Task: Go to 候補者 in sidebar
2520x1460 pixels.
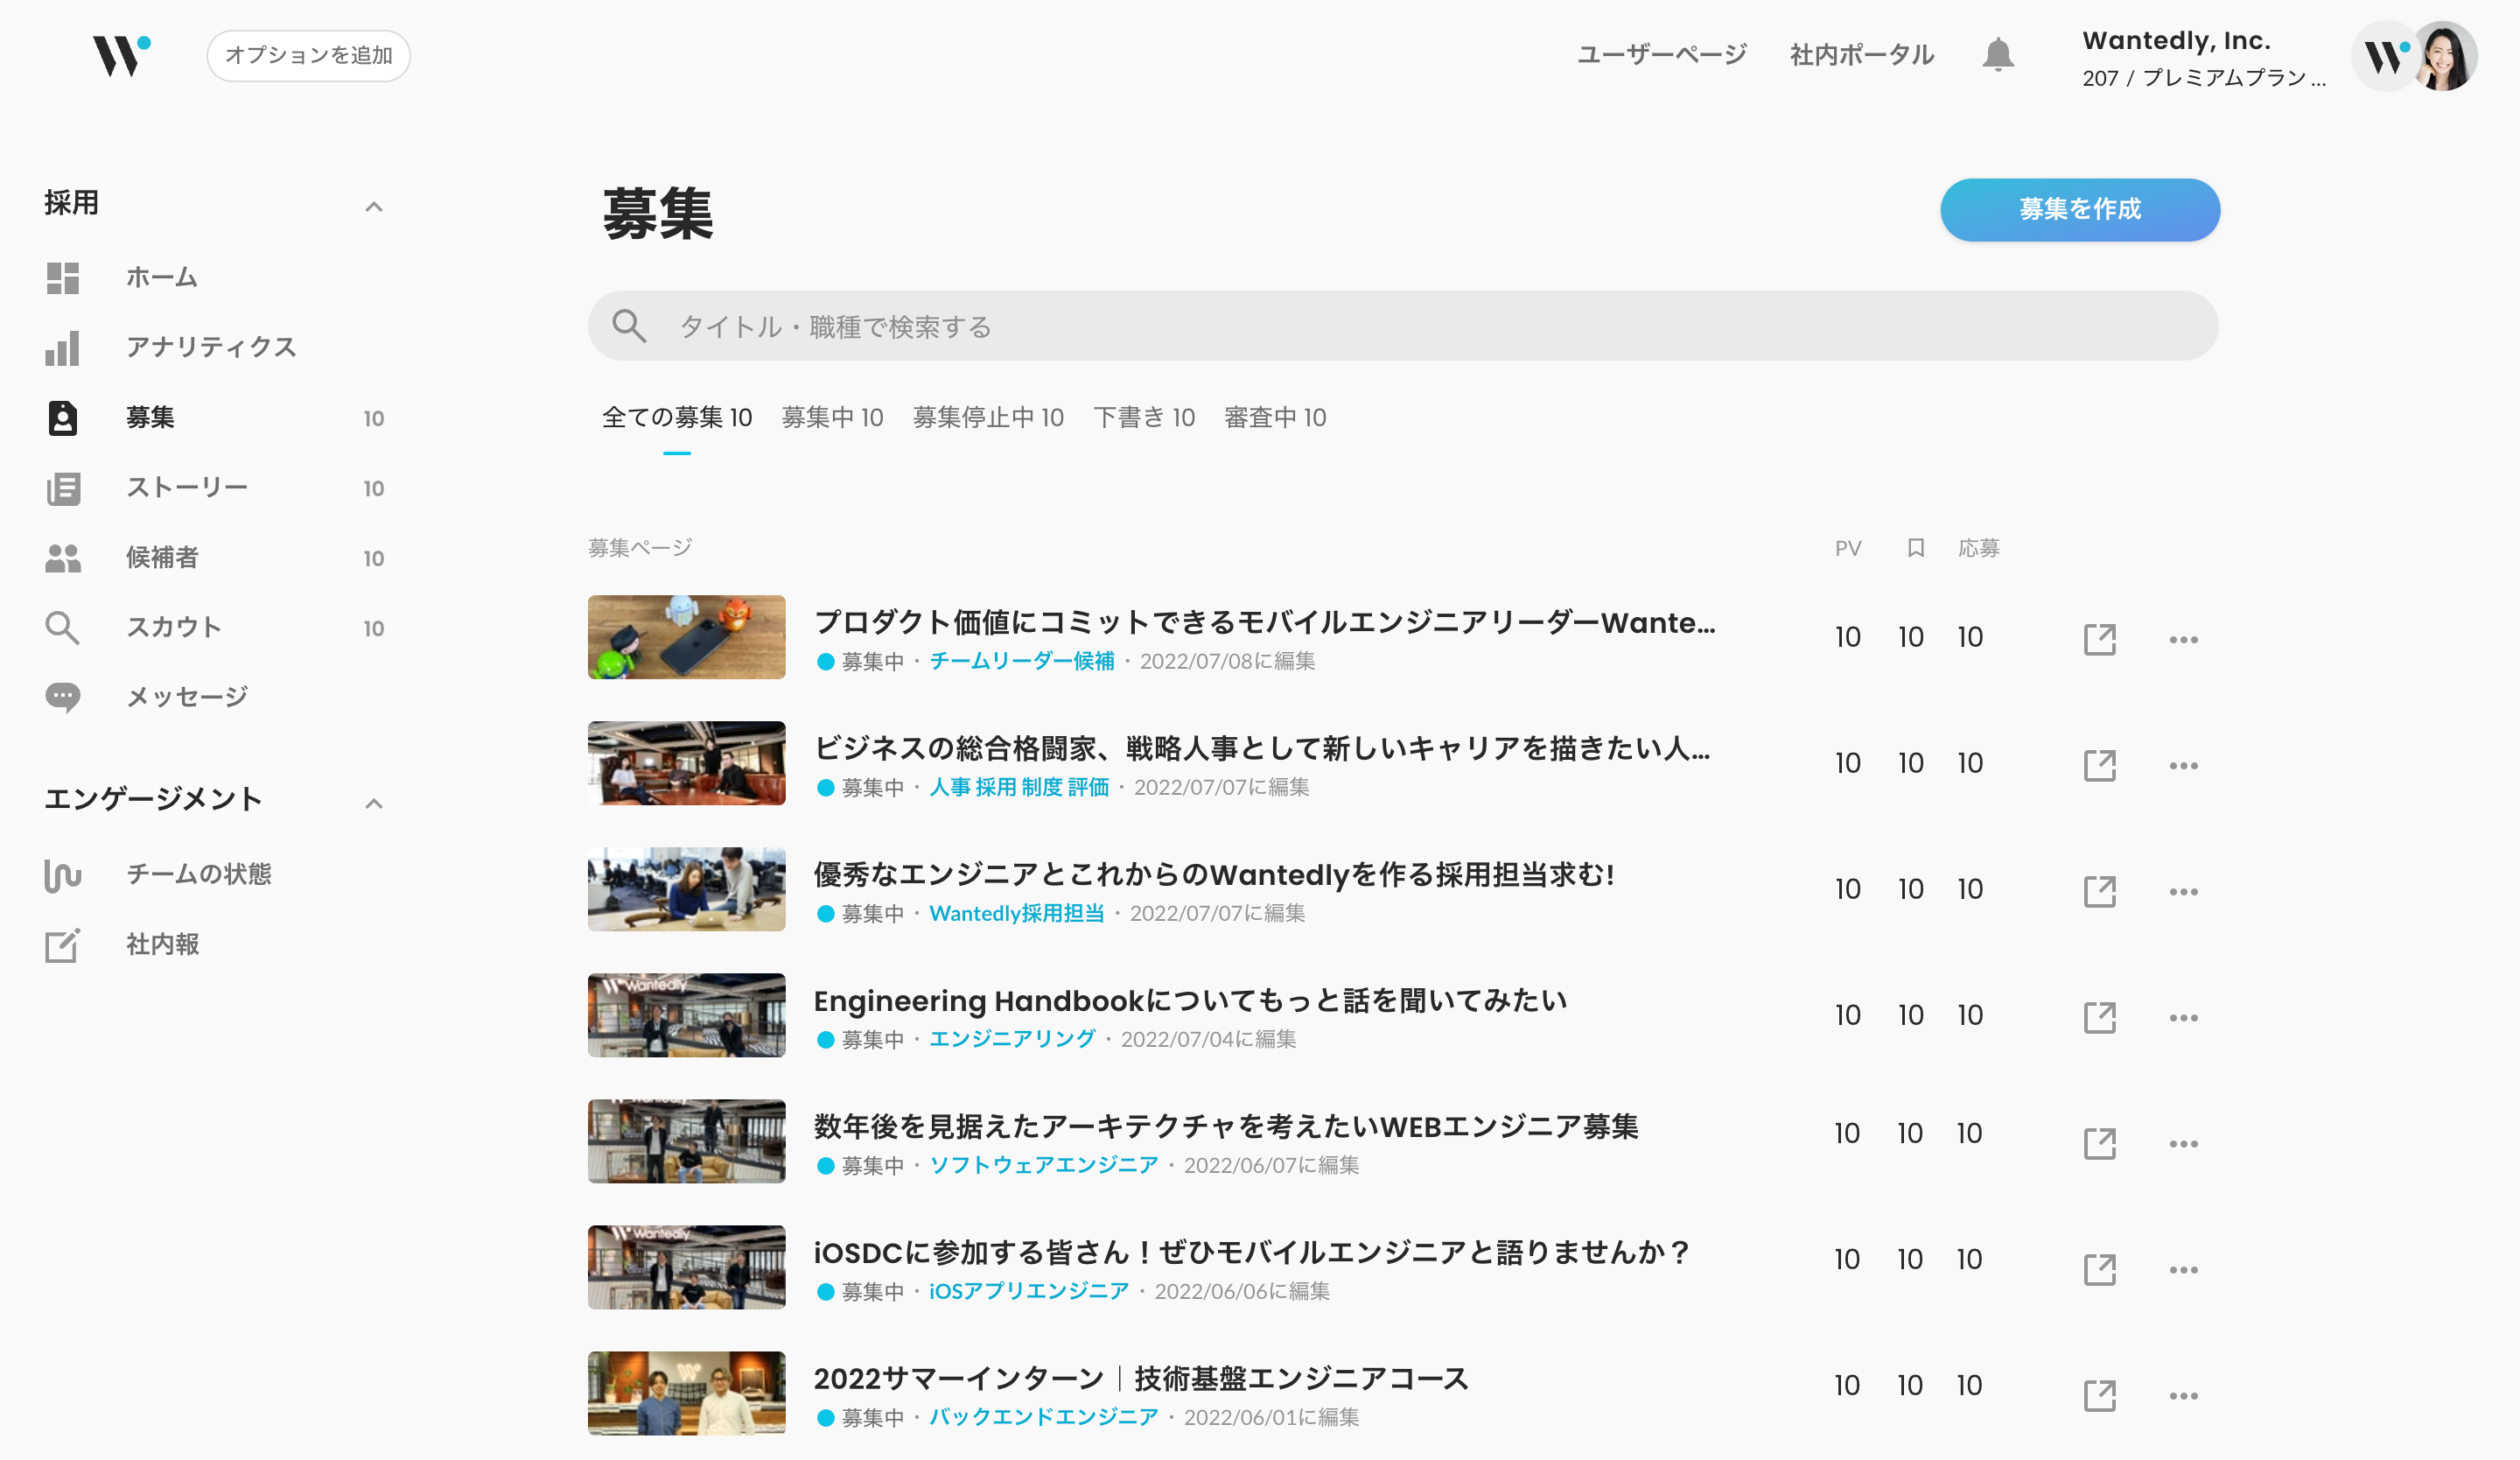Action: 162,558
